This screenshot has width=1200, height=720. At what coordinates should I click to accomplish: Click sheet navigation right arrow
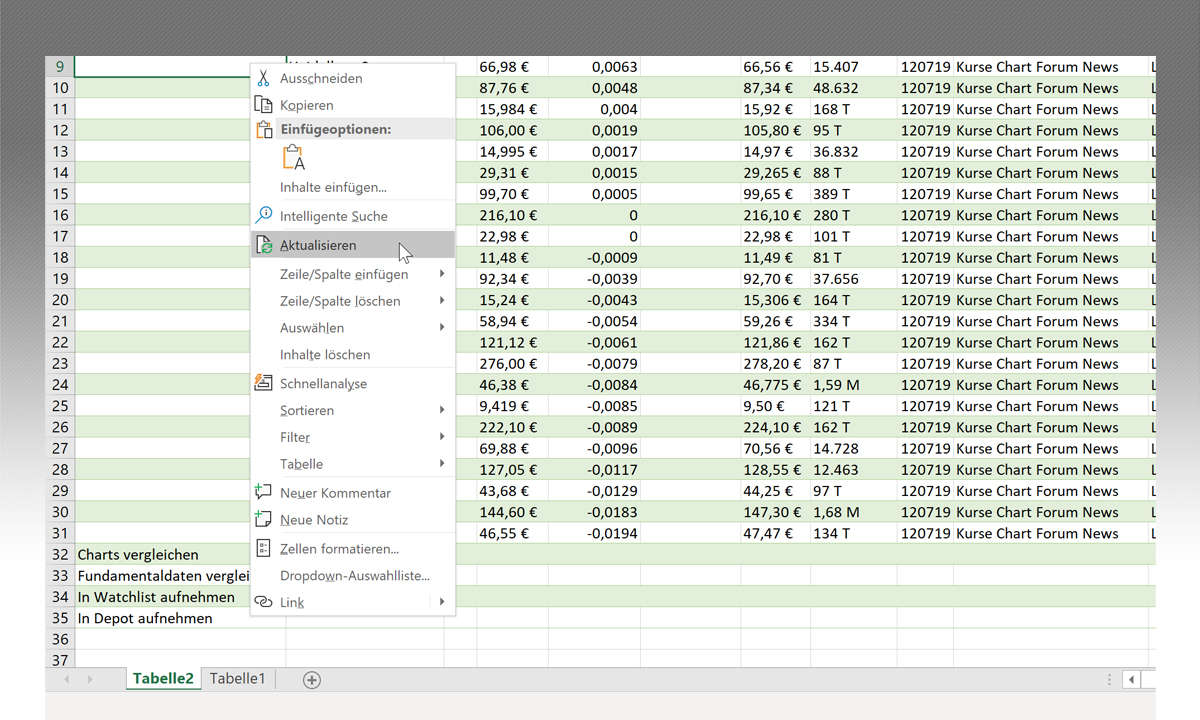[x=89, y=680]
